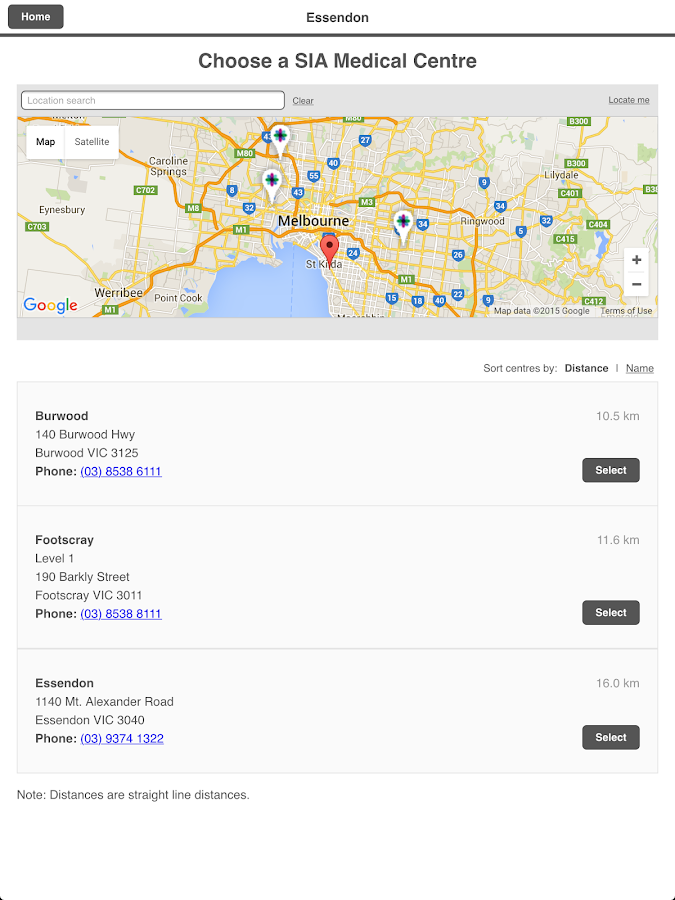This screenshot has width=675, height=900.
Task: Click the 16.0 km distance value
Action: coord(618,683)
